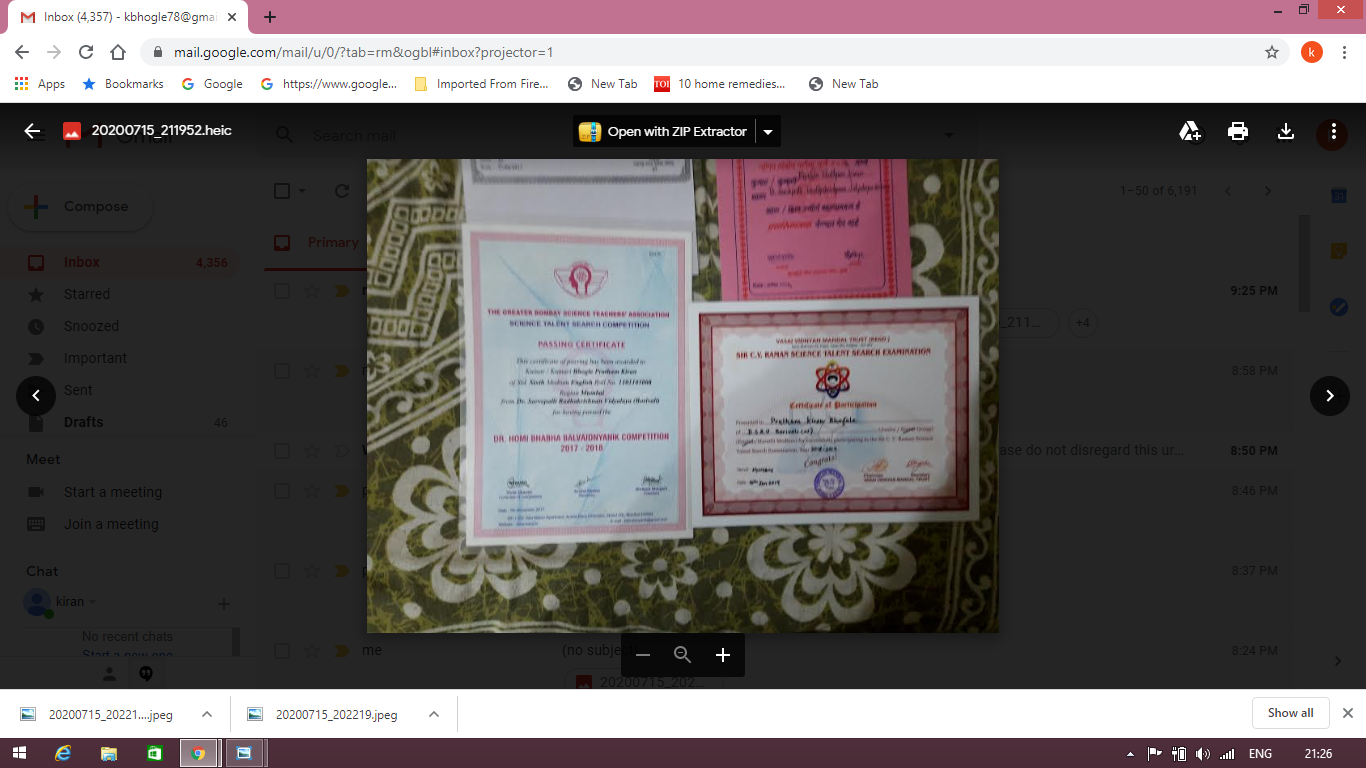Open with ZIP Extractor
This screenshot has height=768, width=1366.
[x=664, y=131]
